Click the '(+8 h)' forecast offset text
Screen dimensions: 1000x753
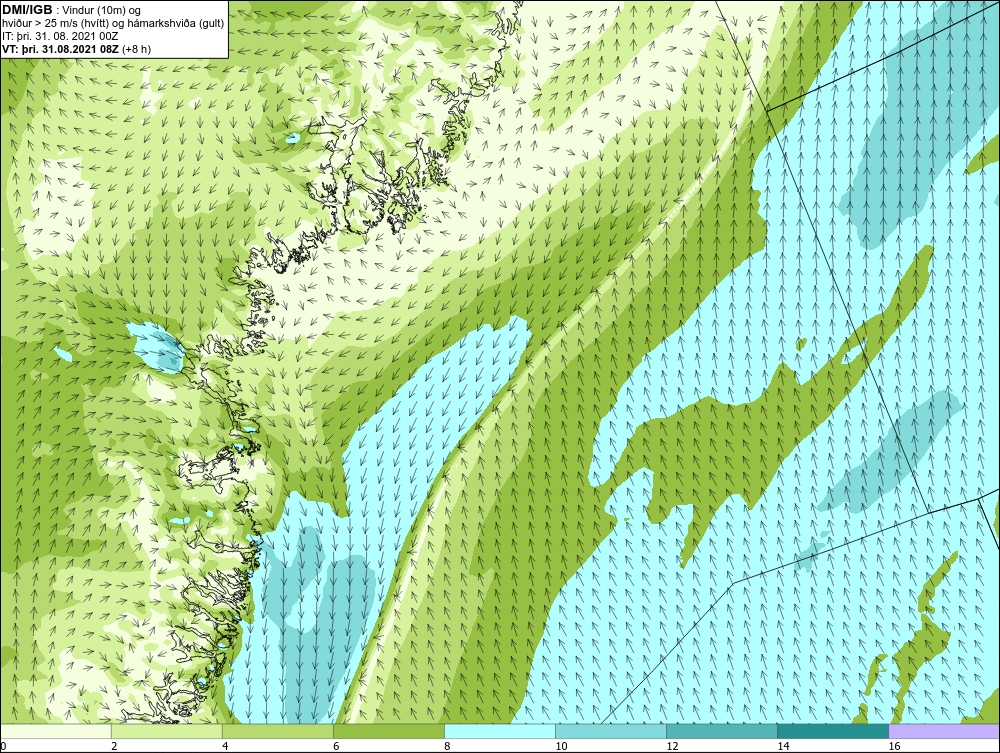pyautogui.click(x=136, y=49)
